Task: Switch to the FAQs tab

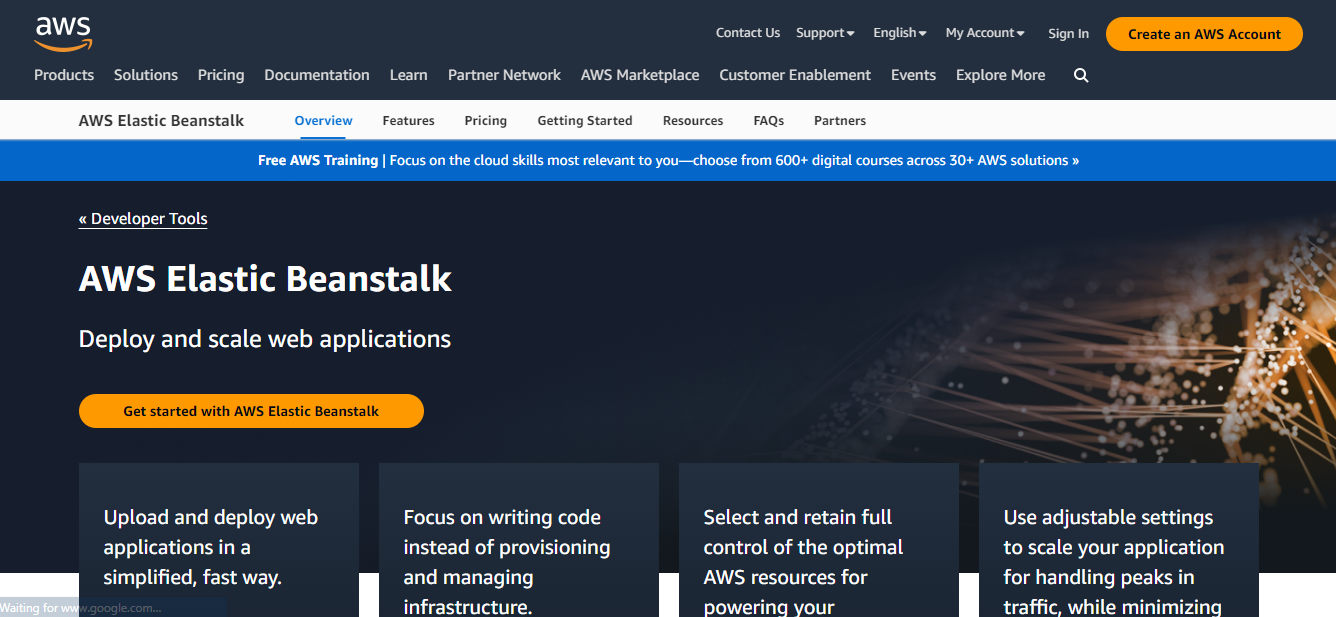Action: click(x=768, y=120)
